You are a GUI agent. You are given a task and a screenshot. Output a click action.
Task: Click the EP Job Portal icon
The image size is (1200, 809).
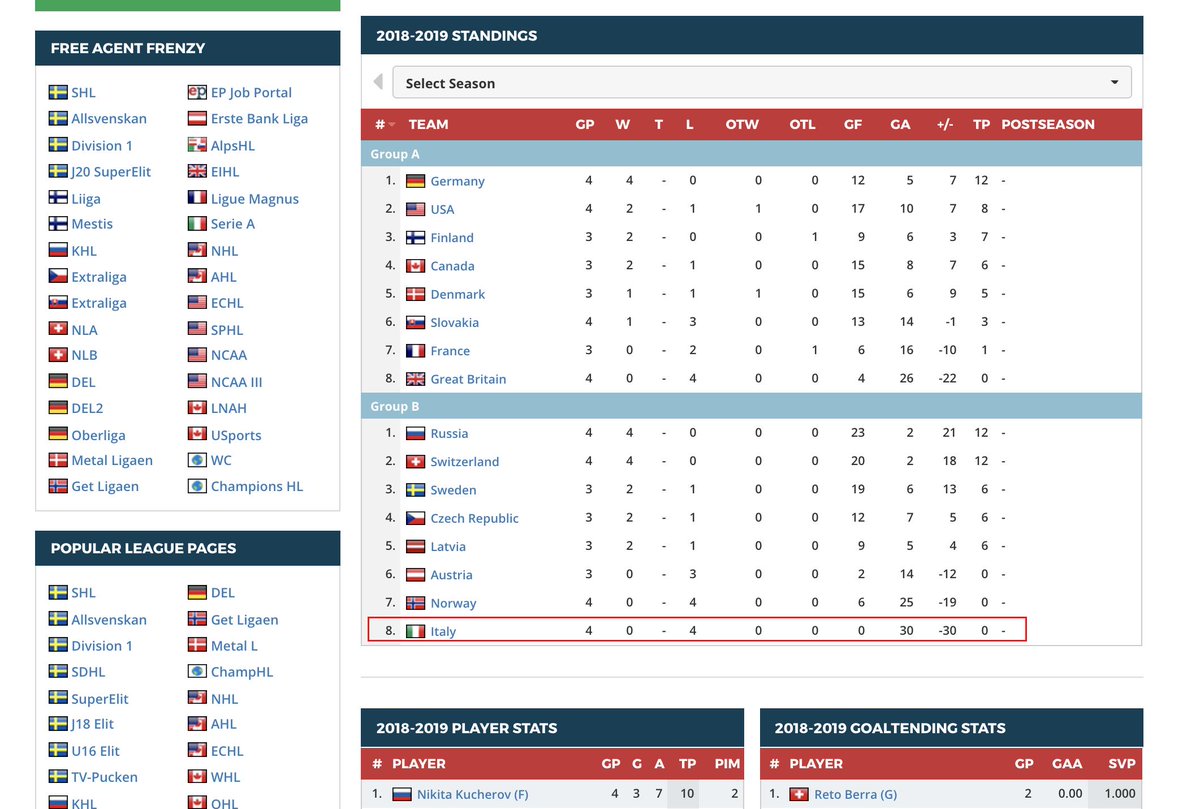click(x=196, y=92)
